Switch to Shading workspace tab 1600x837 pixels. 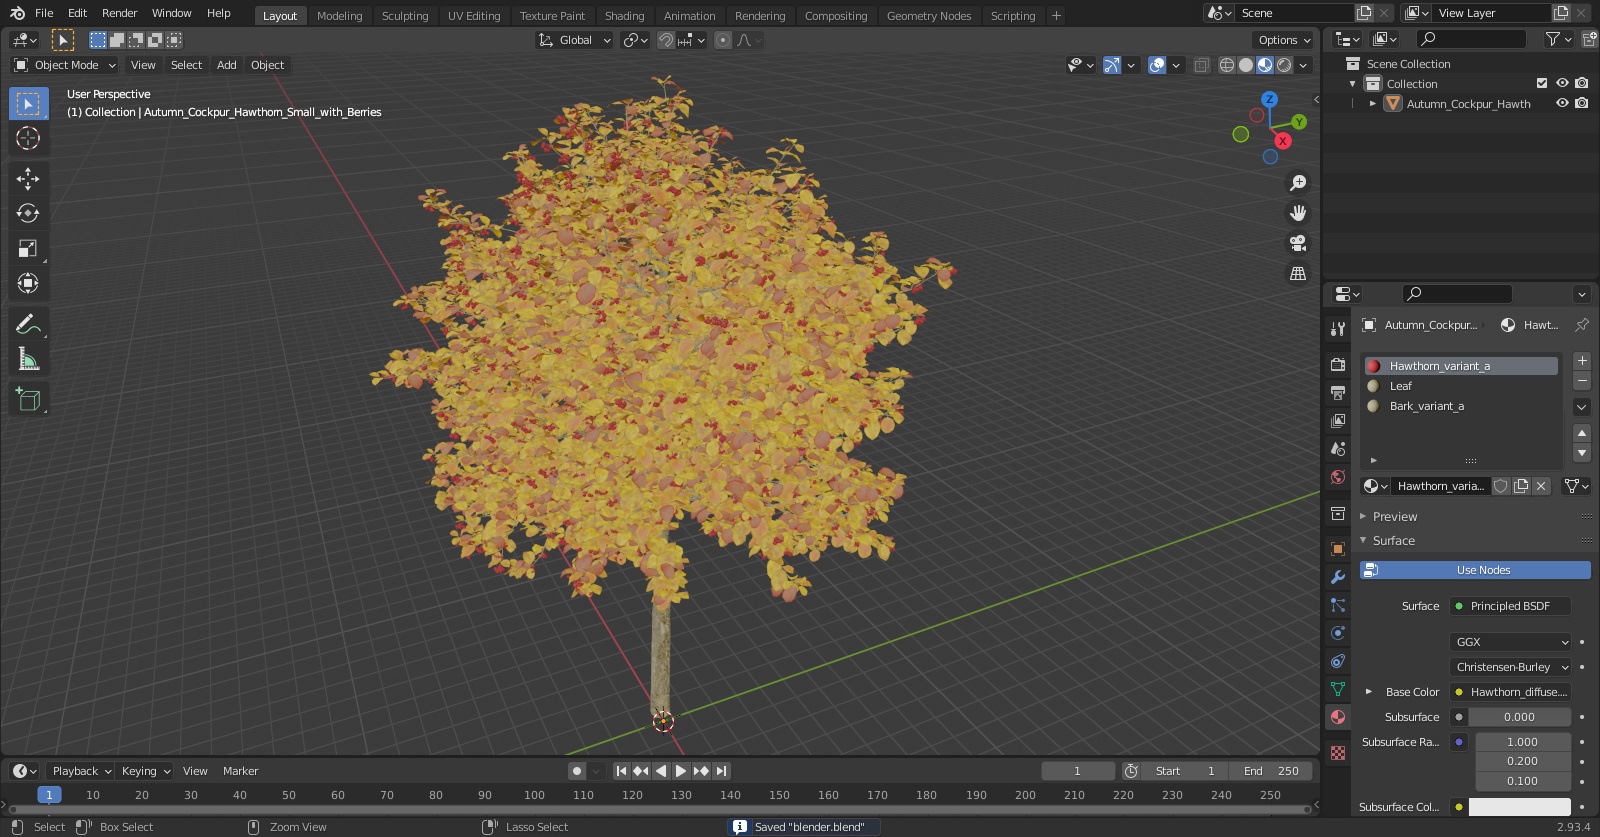pos(624,16)
